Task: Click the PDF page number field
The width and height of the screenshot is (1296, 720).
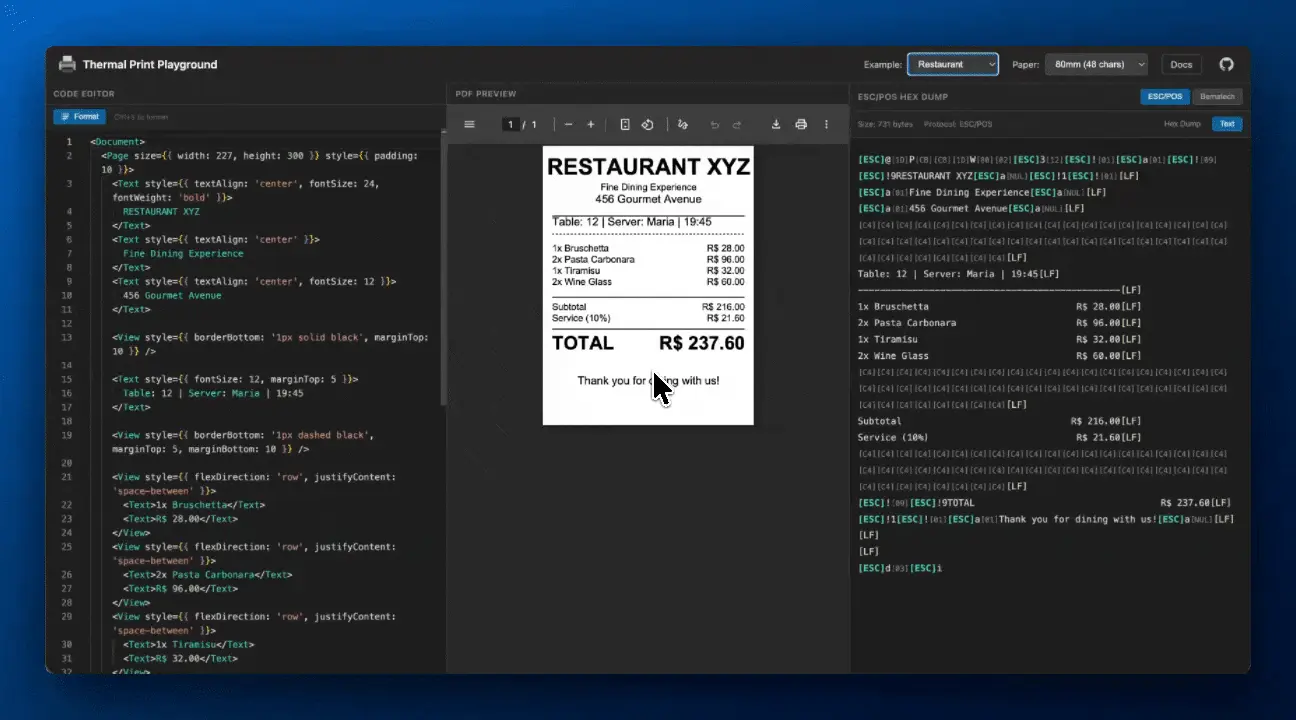Action: pyautogui.click(x=511, y=125)
